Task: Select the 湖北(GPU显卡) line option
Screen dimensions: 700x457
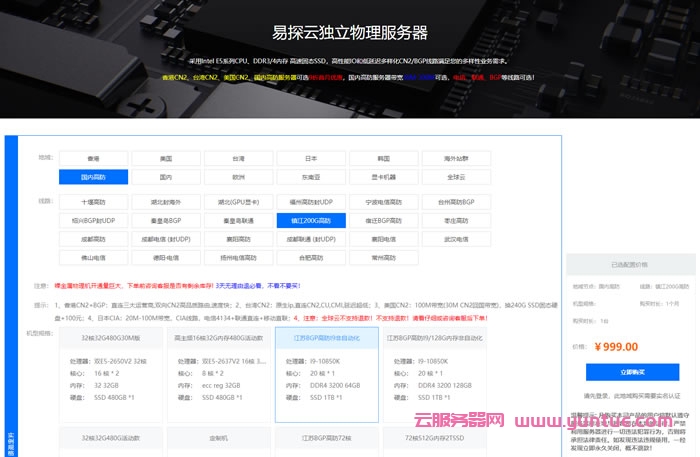Action: pos(238,201)
